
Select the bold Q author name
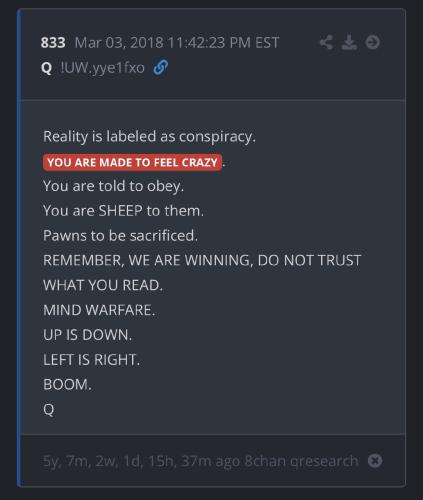[46, 68]
